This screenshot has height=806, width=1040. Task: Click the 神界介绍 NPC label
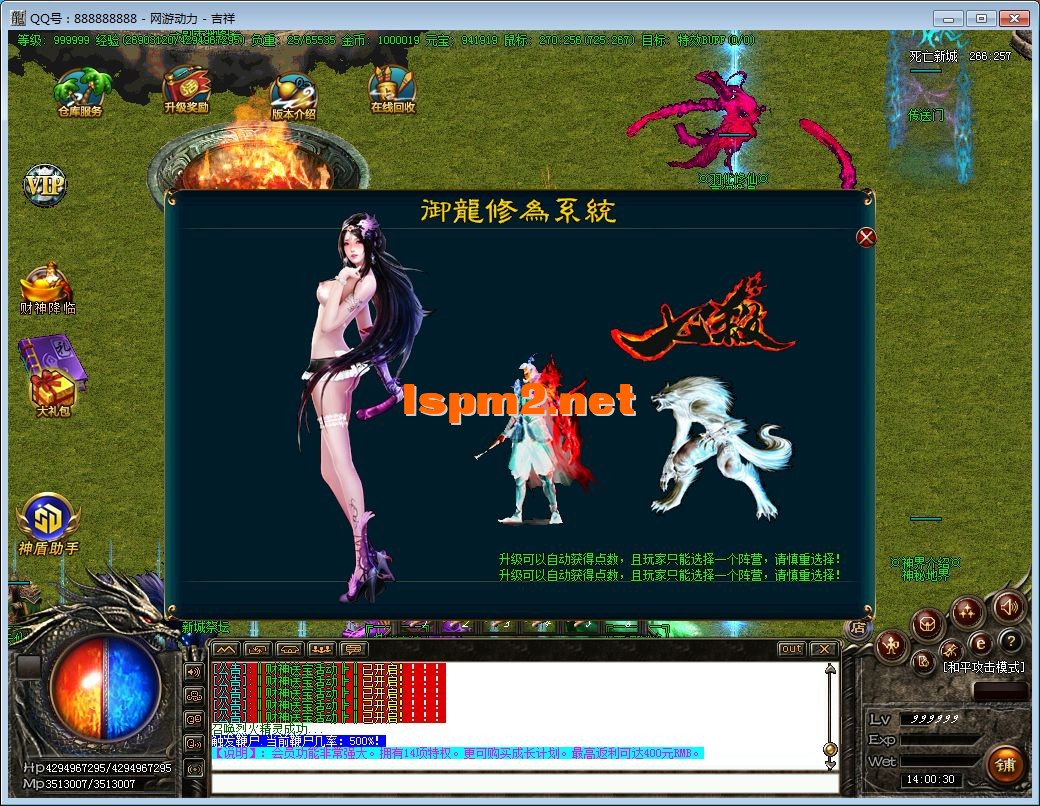(x=925, y=562)
